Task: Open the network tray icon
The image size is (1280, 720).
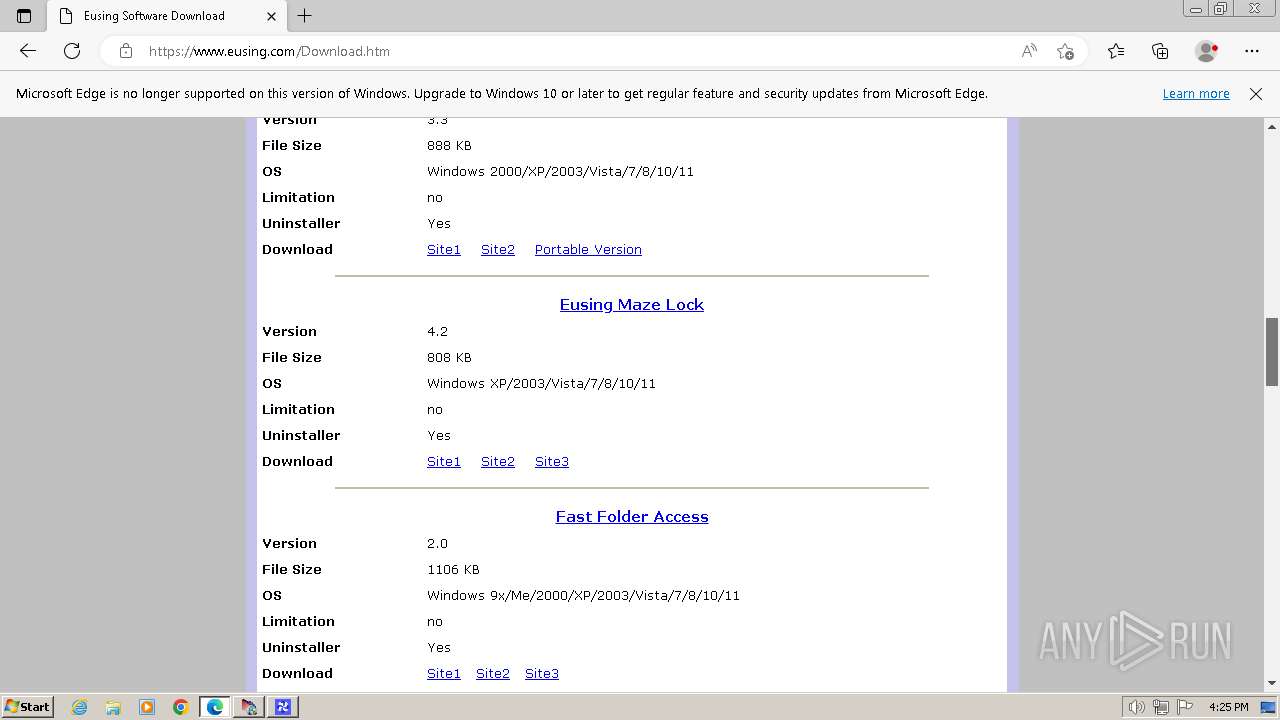Action: [x=1161, y=707]
